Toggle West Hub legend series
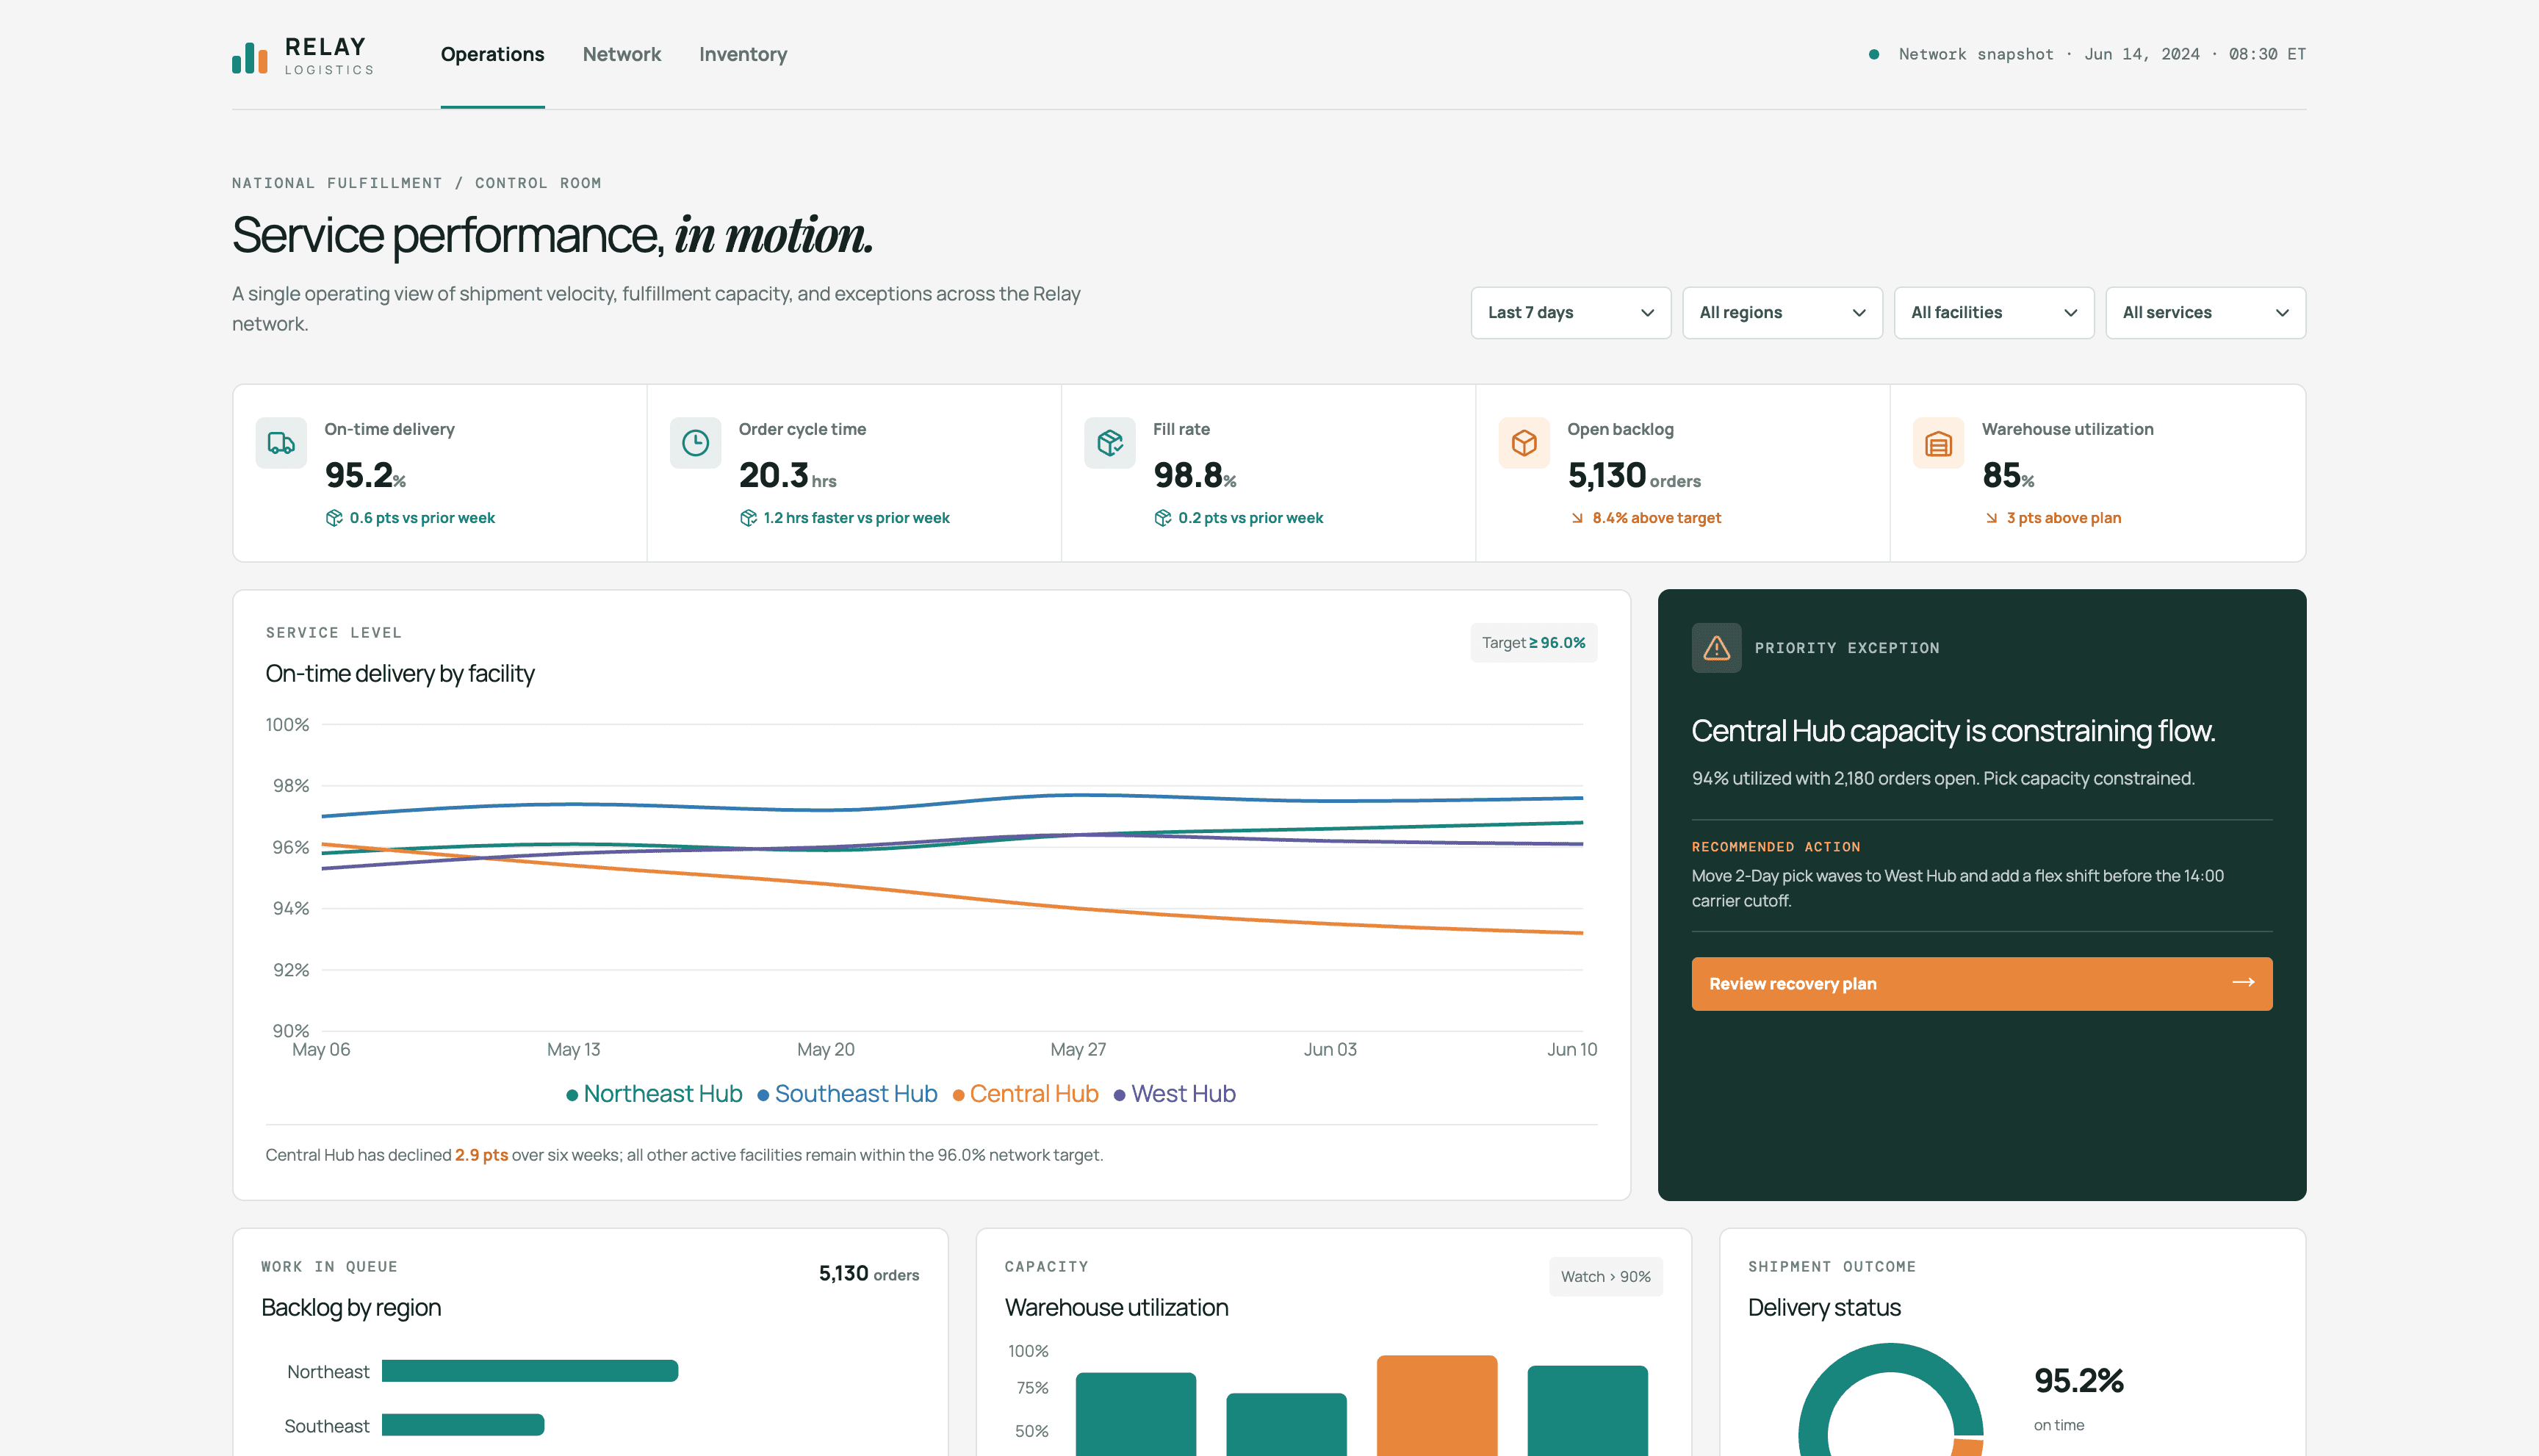The image size is (2539, 1456). pyautogui.click(x=1175, y=1094)
